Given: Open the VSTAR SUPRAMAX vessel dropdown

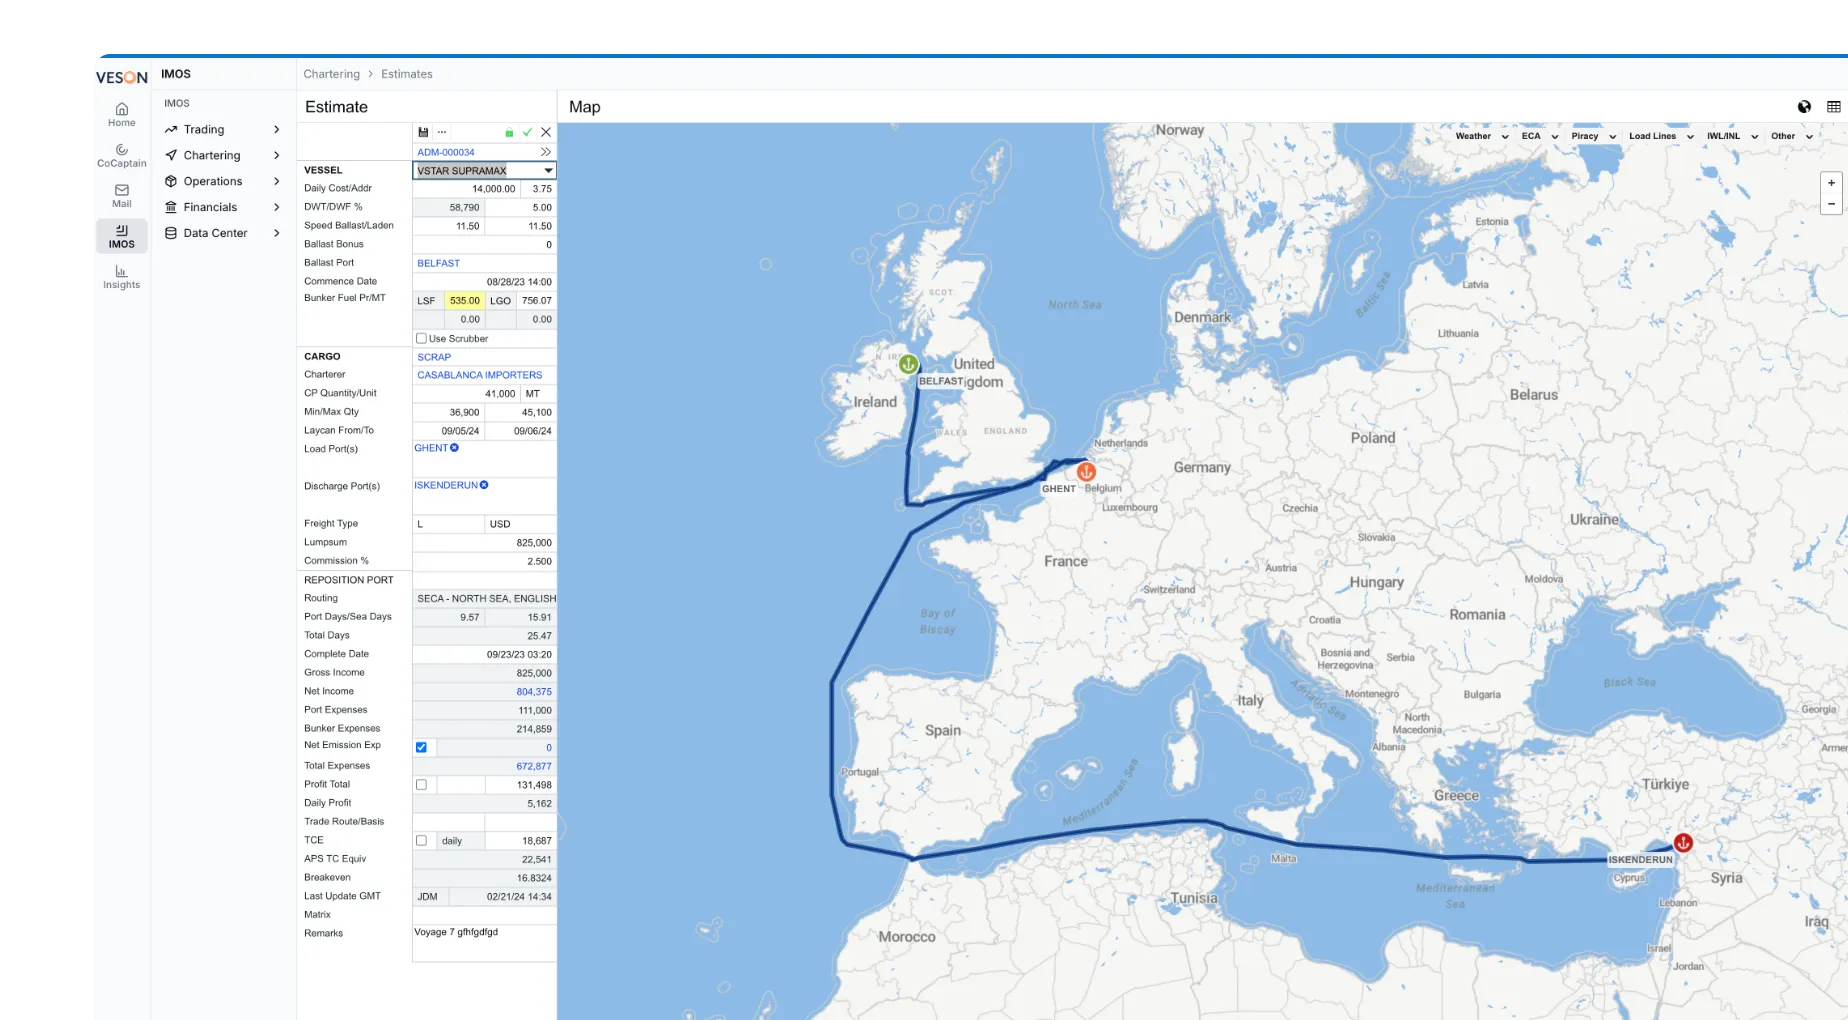Looking at the screenshot, I should click(x=548, y=171).
